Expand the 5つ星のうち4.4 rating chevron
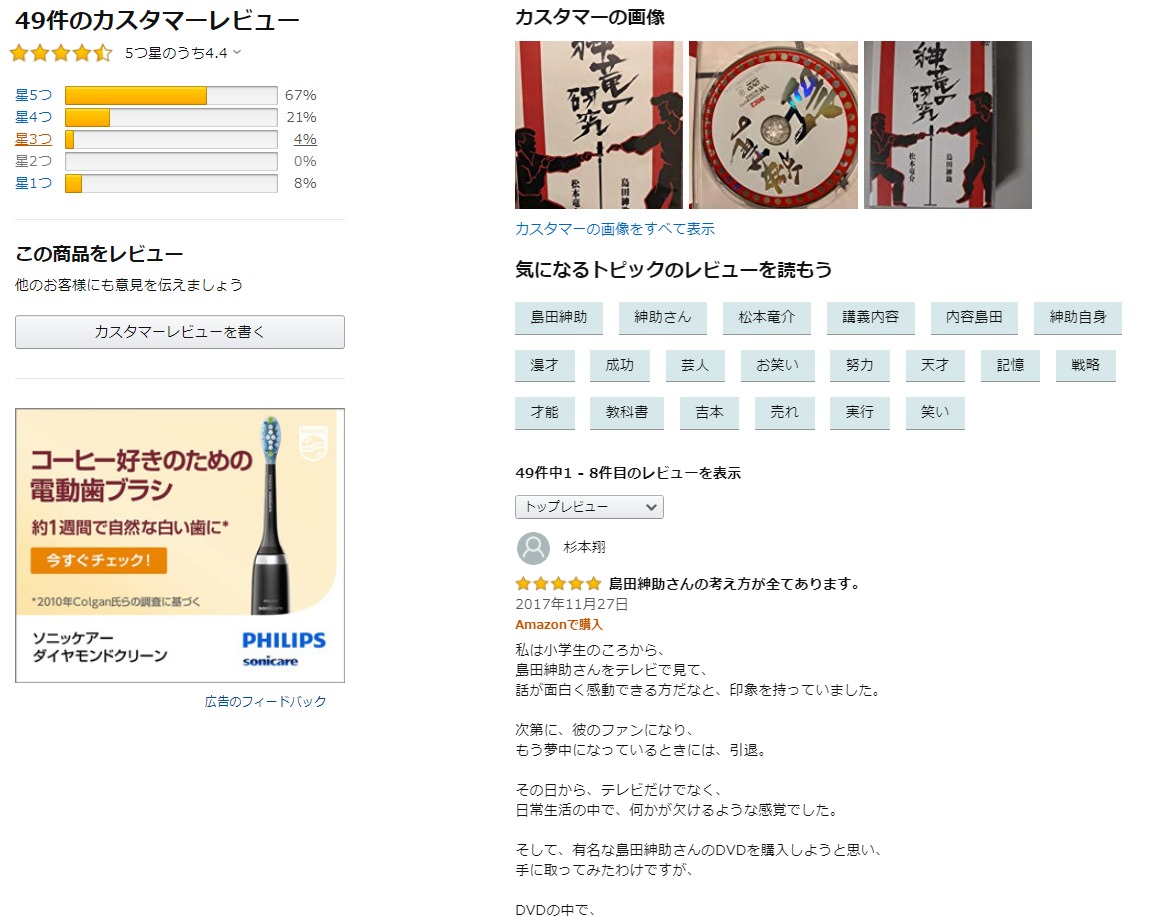The width and height of the screenshot is (1151, 917). pos(236,52)
